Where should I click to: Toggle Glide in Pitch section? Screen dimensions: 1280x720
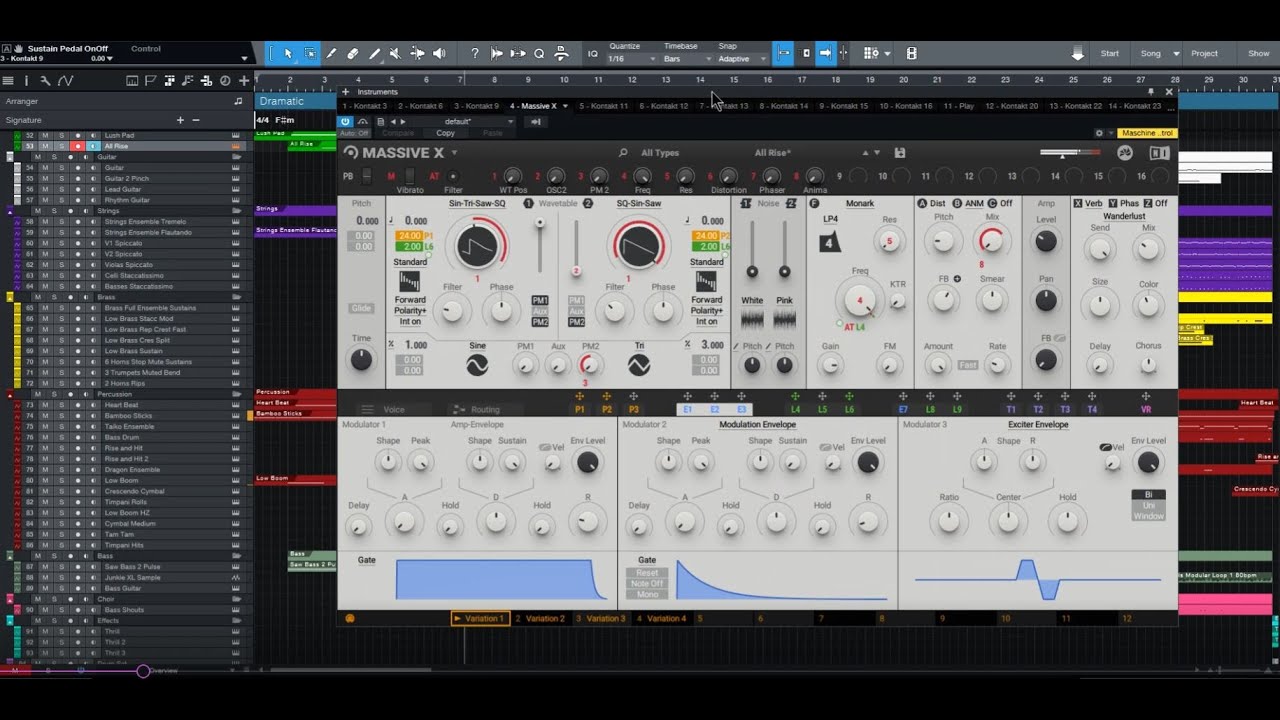361,308
